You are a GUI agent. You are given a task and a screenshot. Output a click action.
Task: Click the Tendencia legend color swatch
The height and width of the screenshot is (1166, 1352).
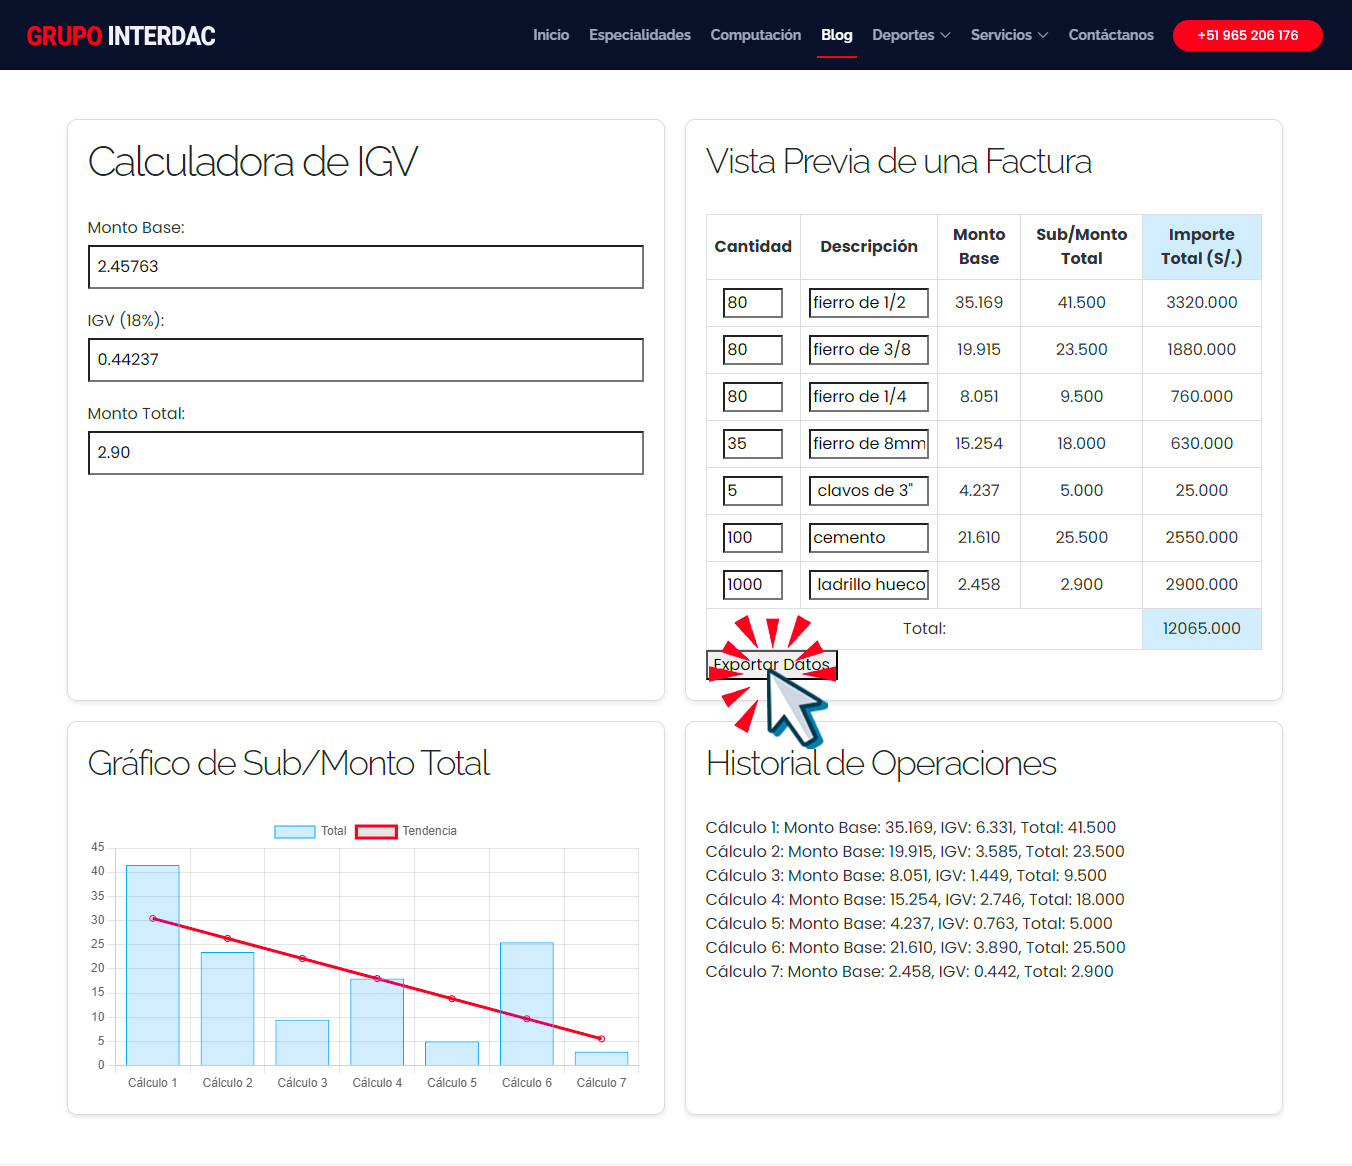click(x=376, y=831)
